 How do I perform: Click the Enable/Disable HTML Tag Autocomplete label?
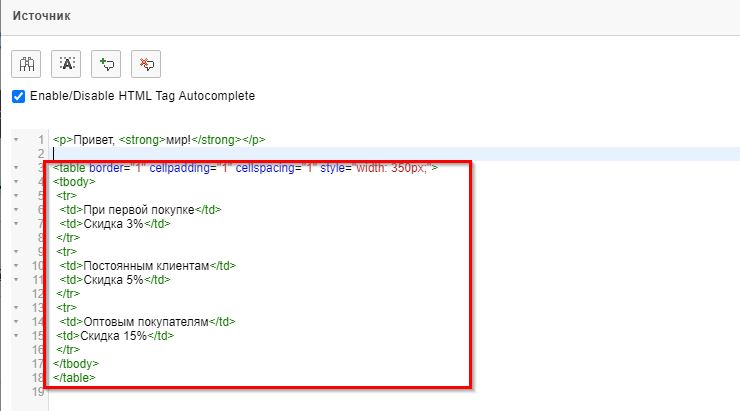click(142, 96)
